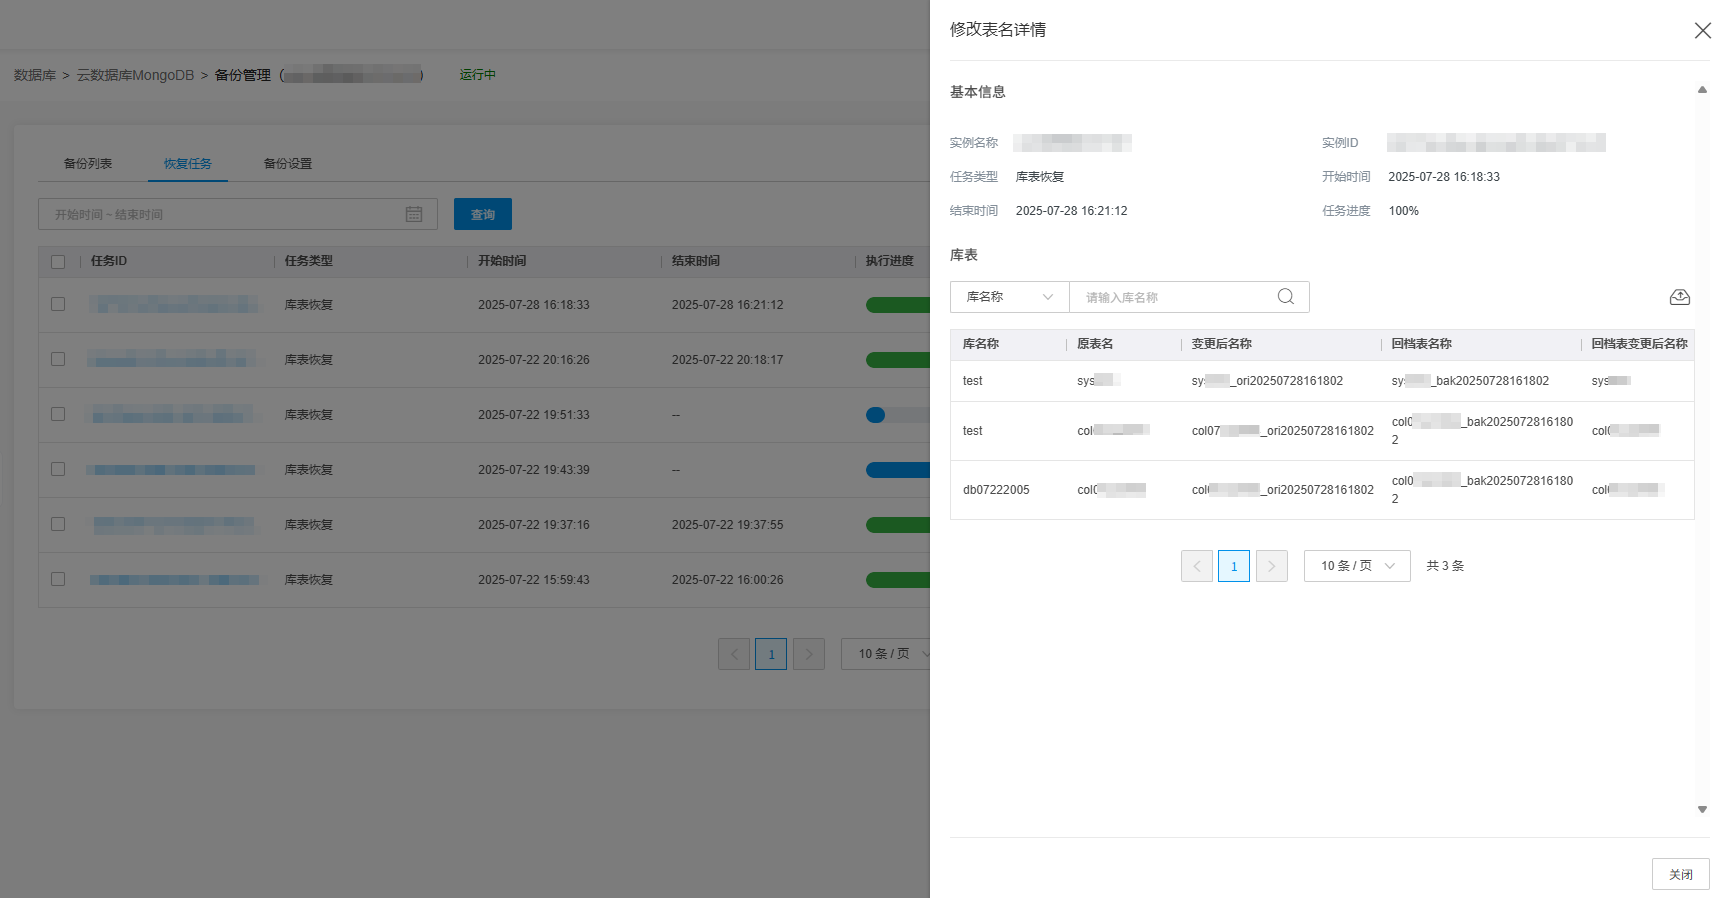This screenshot has width=1728, height=898.
Task: Click the scroll down arrow in drawer
Action: pos(1702,809)
